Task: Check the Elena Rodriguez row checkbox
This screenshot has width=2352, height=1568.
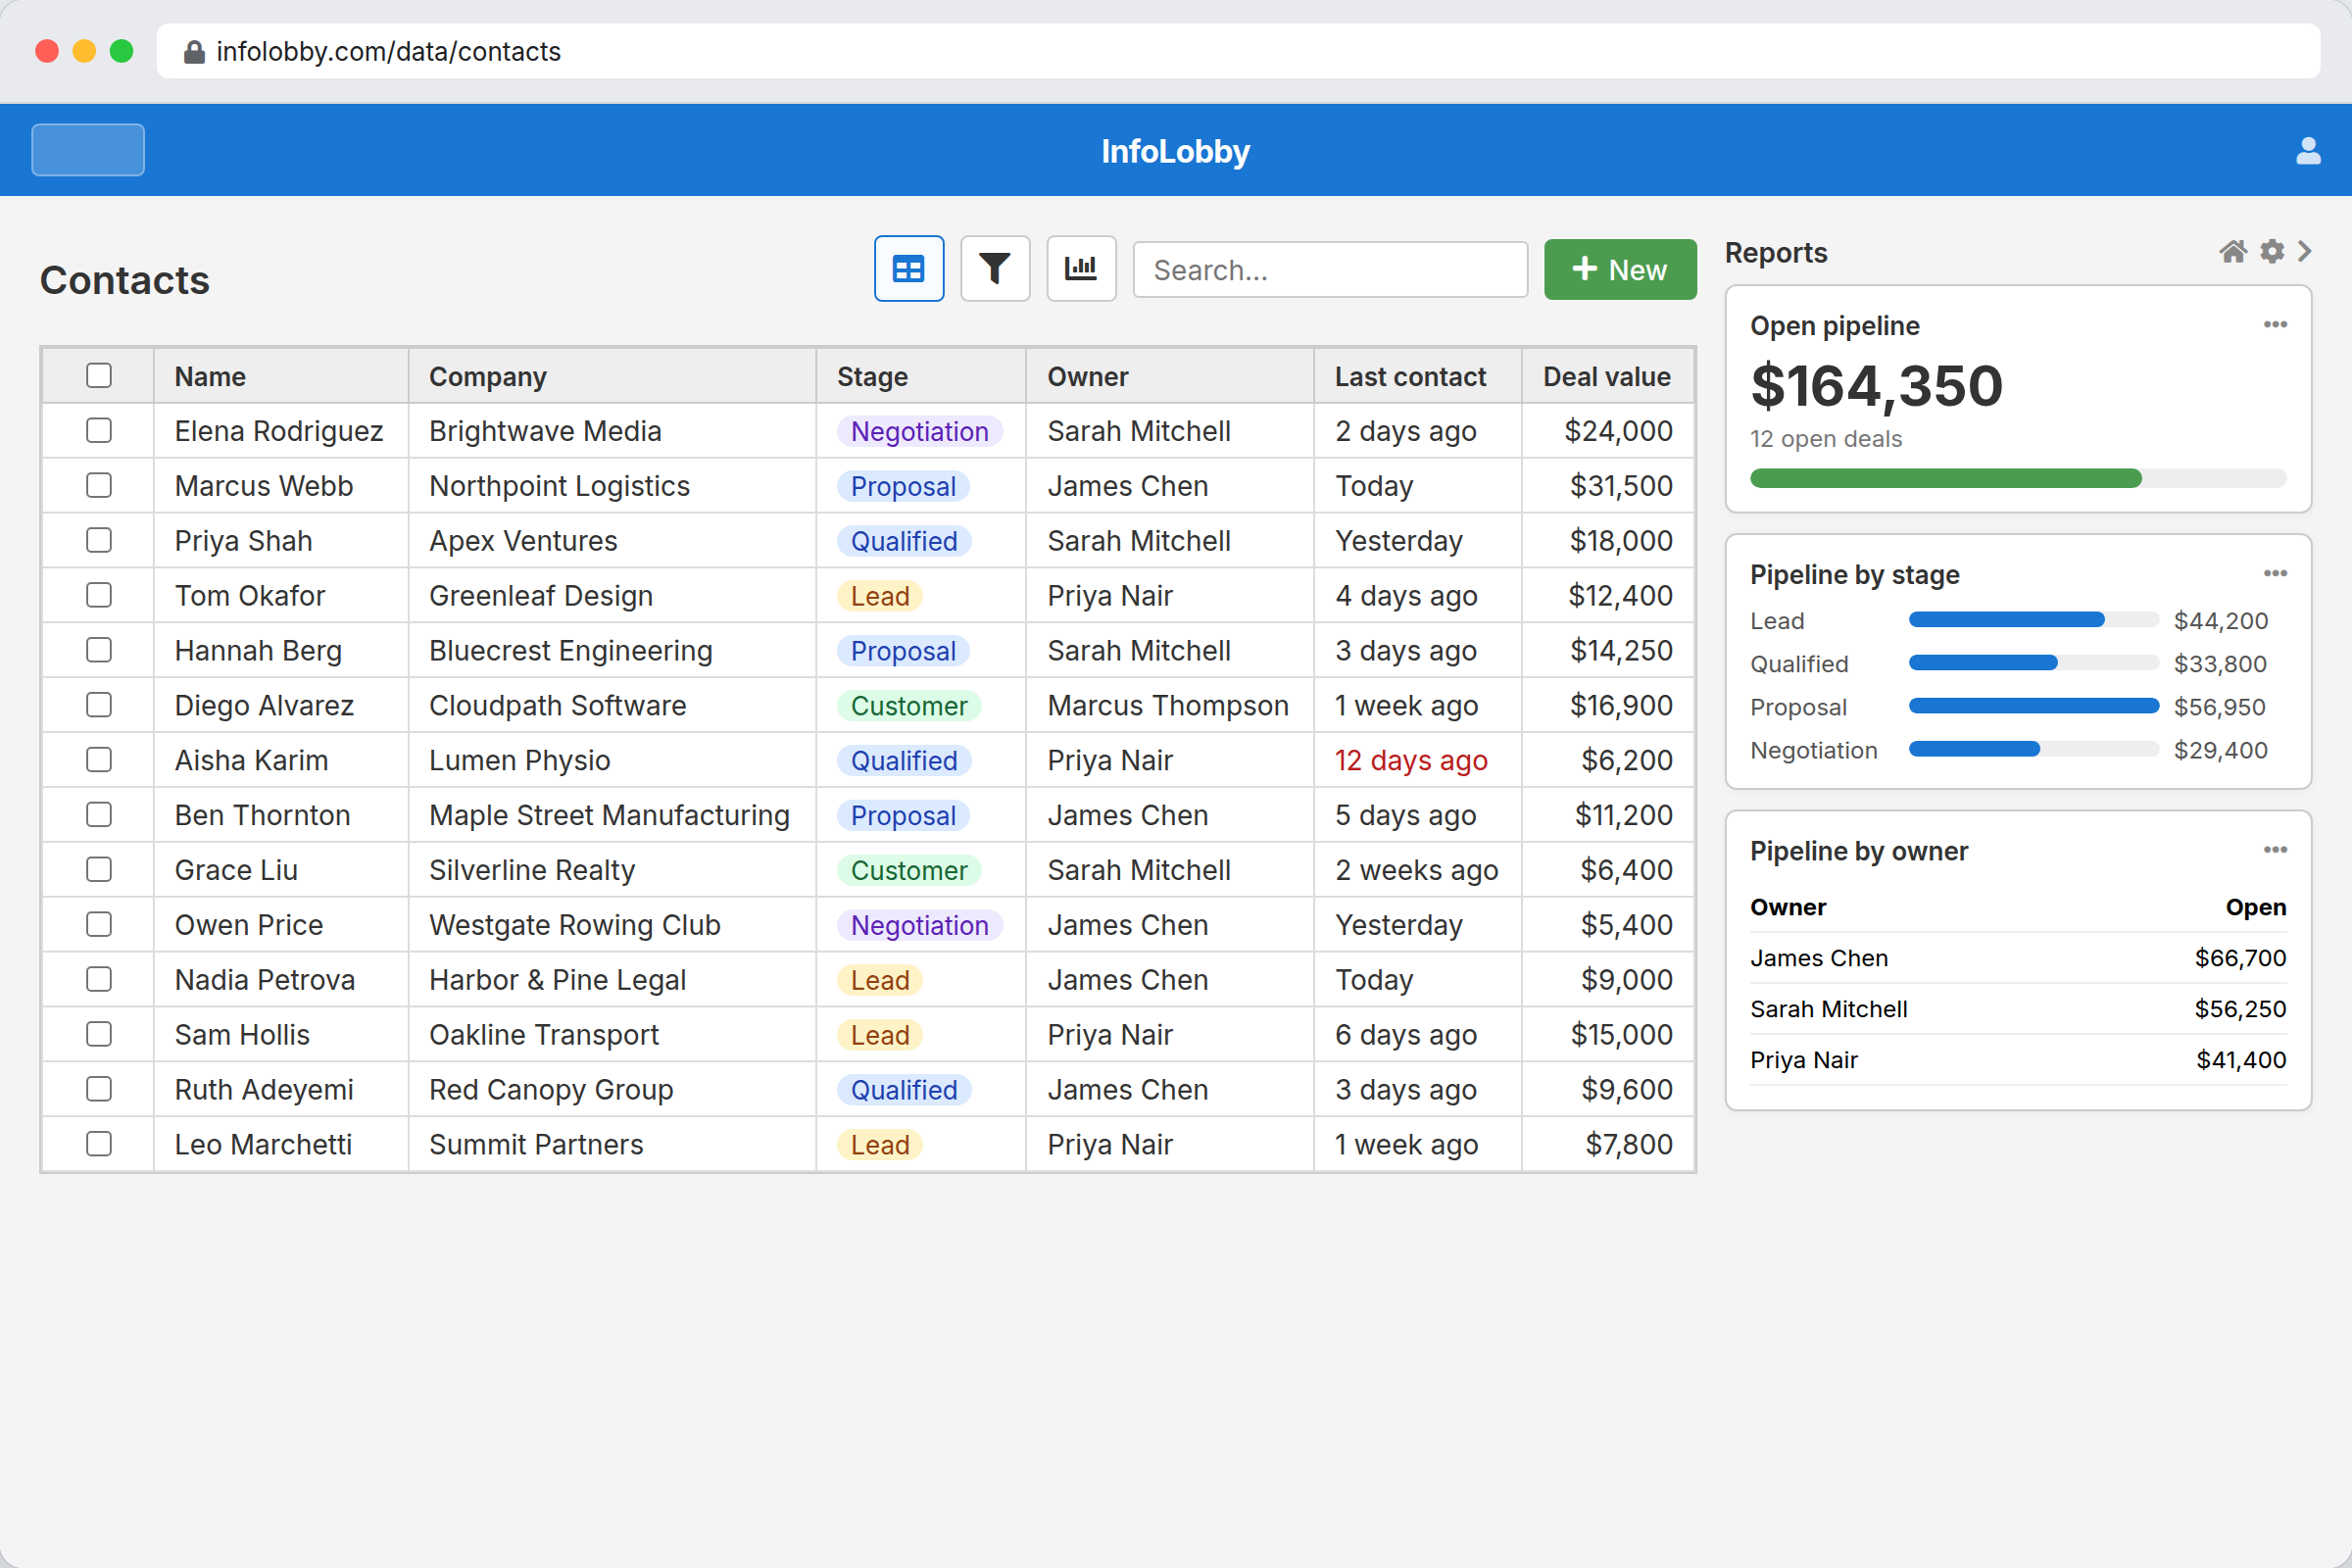Action: (x=99, y=431)
